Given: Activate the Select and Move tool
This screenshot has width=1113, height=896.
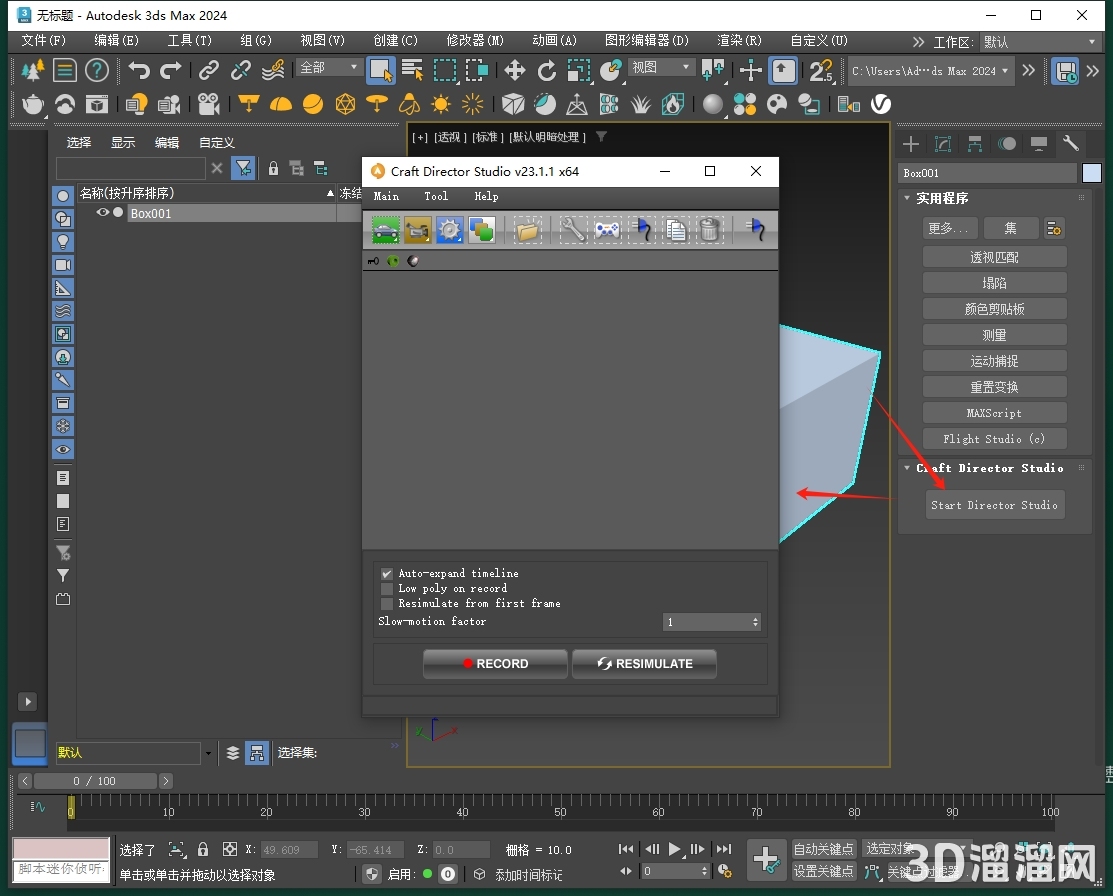Looking at the screenshot, I should tap(514, 70).
